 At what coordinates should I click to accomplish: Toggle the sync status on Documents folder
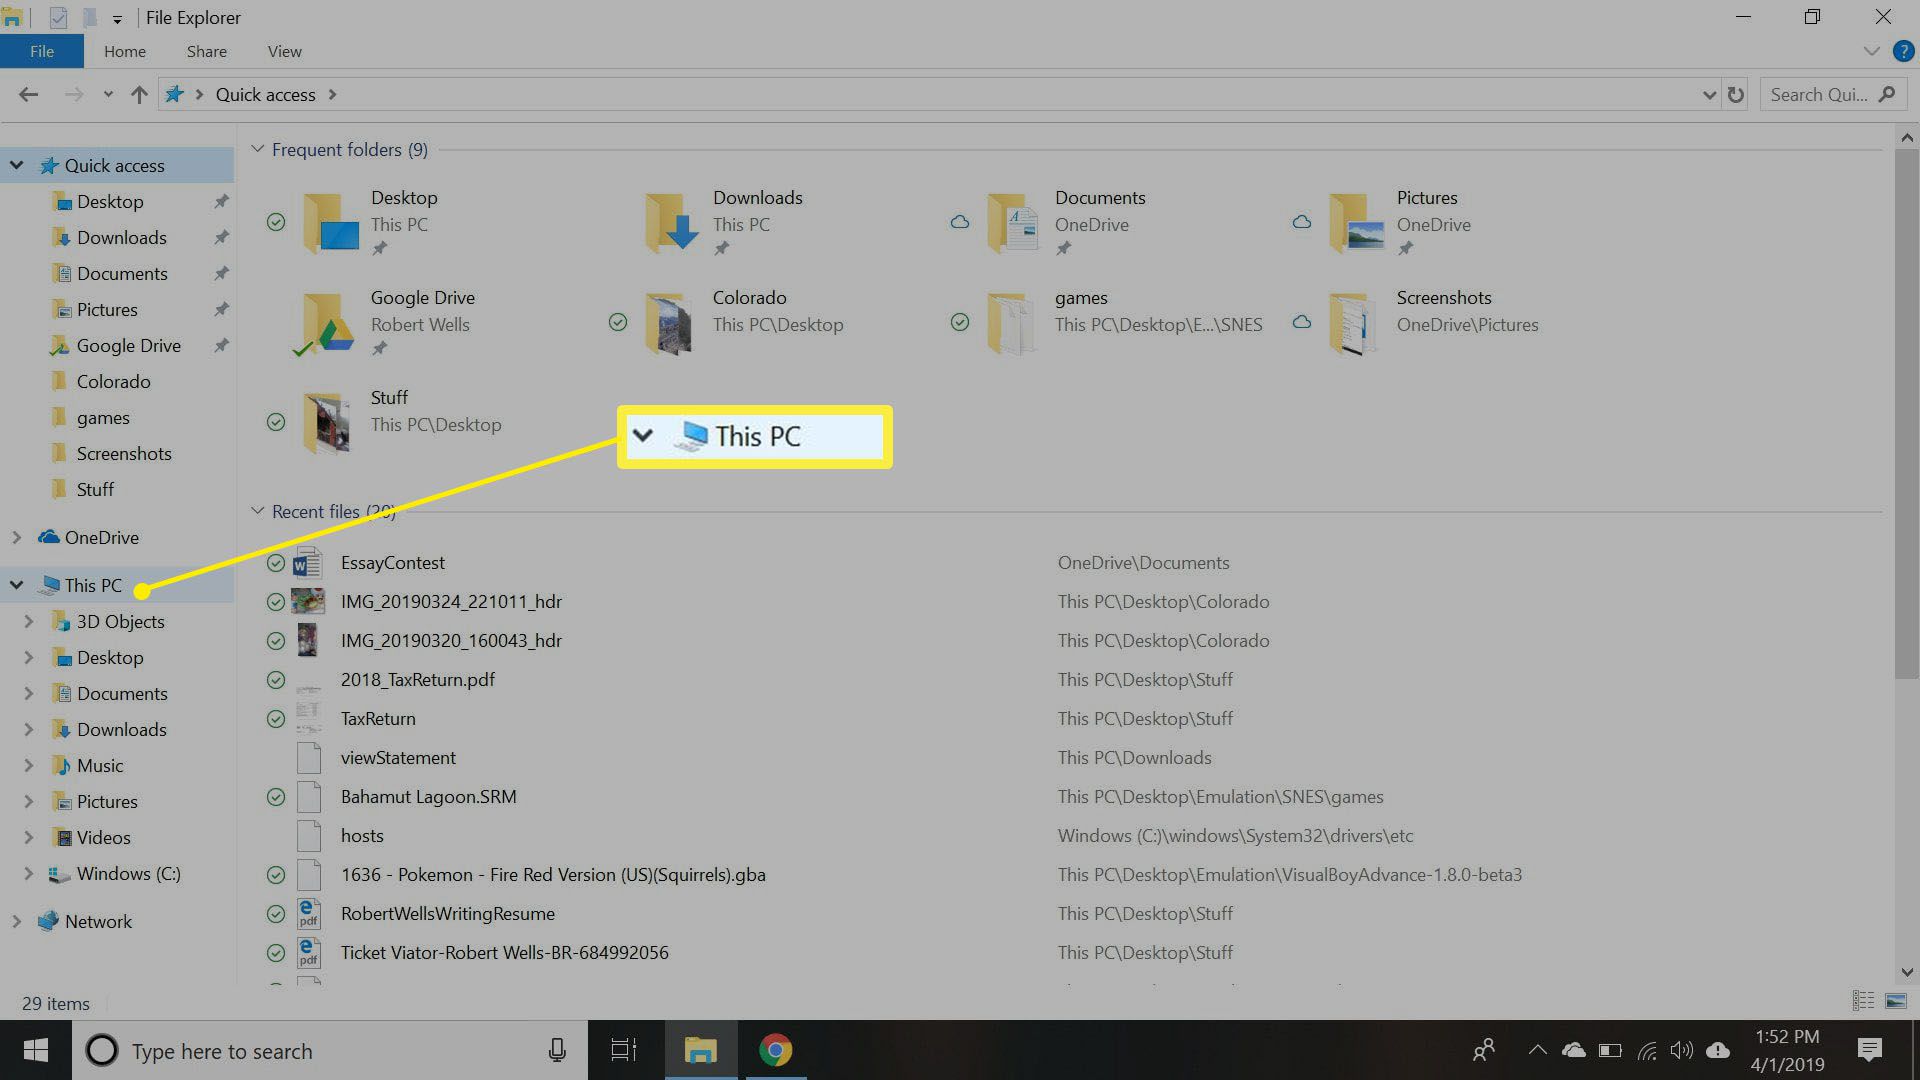(959, 222)
